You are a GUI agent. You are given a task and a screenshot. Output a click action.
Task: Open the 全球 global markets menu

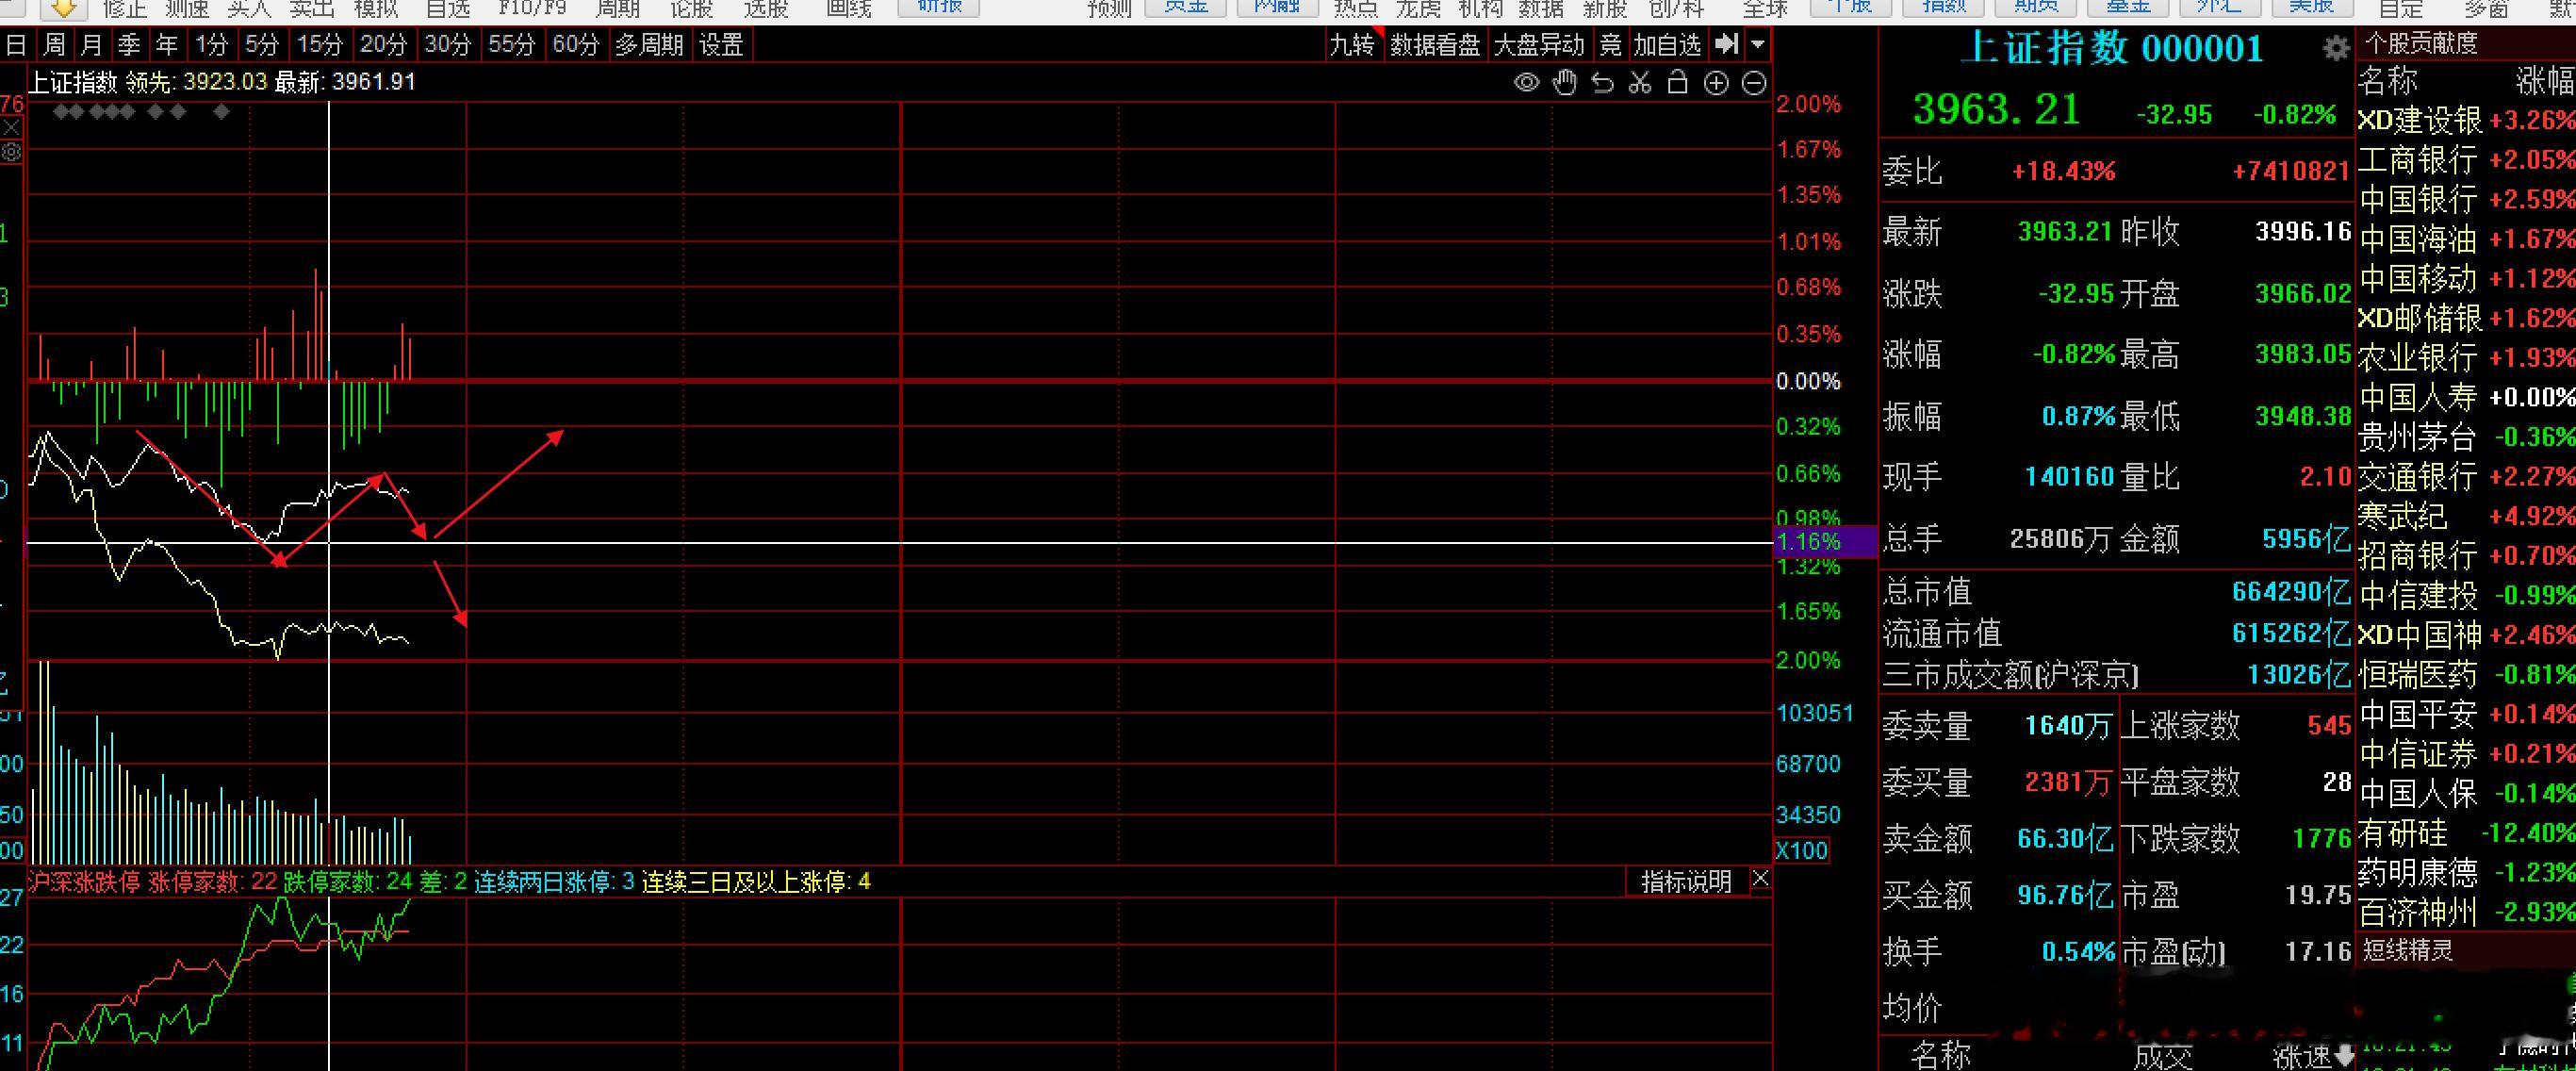1765,9
